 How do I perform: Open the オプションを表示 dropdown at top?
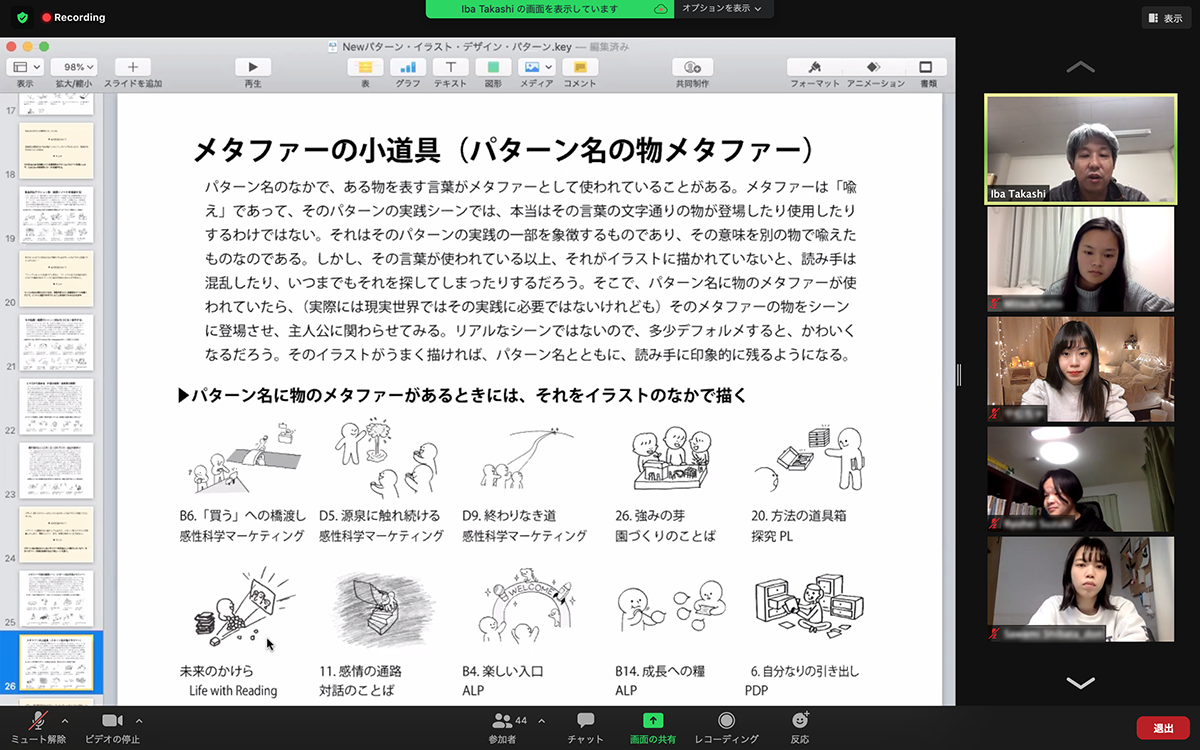tap(721, 9)
